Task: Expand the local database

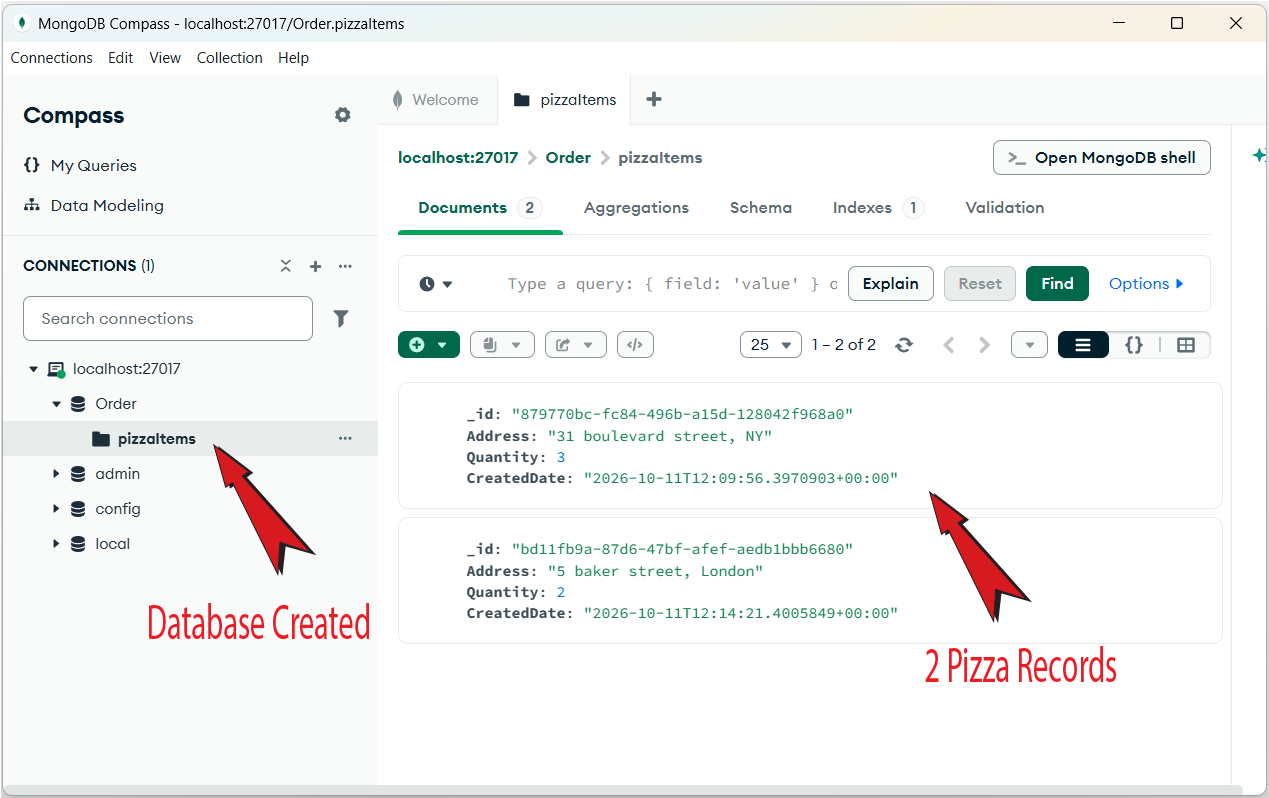Action: tap(56, 544)
